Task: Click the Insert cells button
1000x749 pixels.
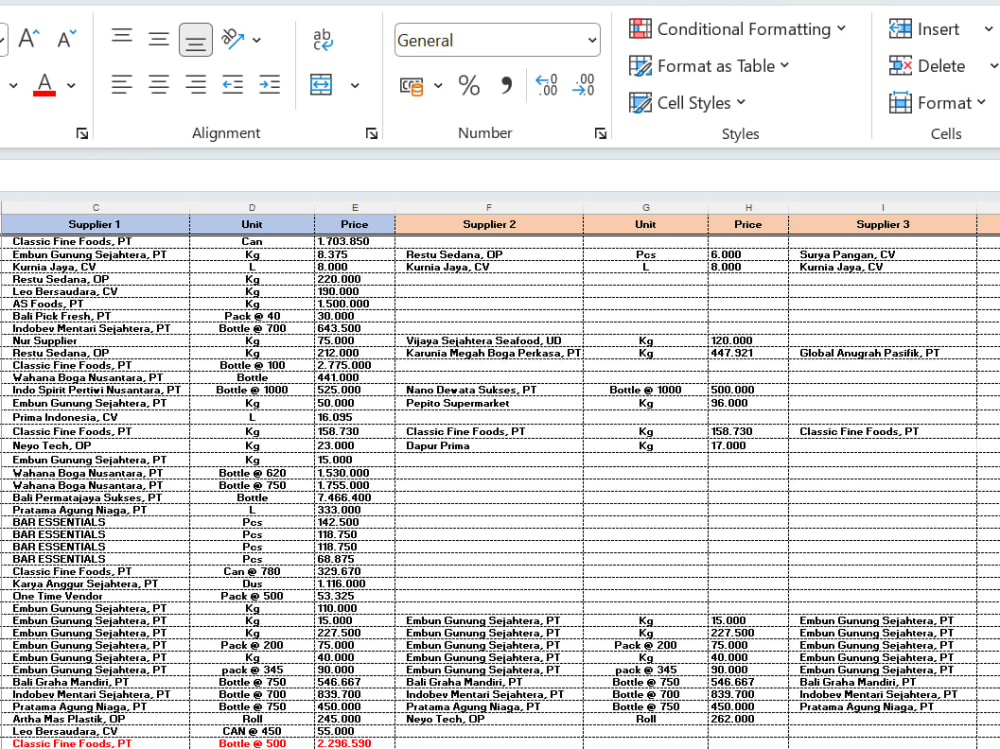Action: coord(924,29)
